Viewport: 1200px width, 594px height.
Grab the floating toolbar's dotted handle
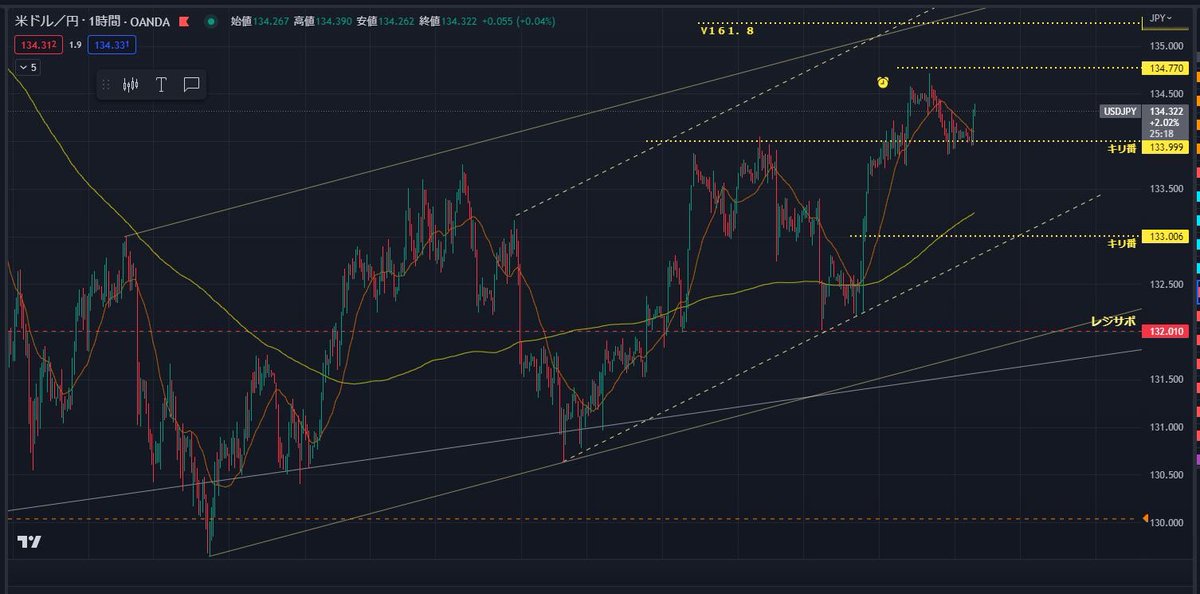click(106, 85)
